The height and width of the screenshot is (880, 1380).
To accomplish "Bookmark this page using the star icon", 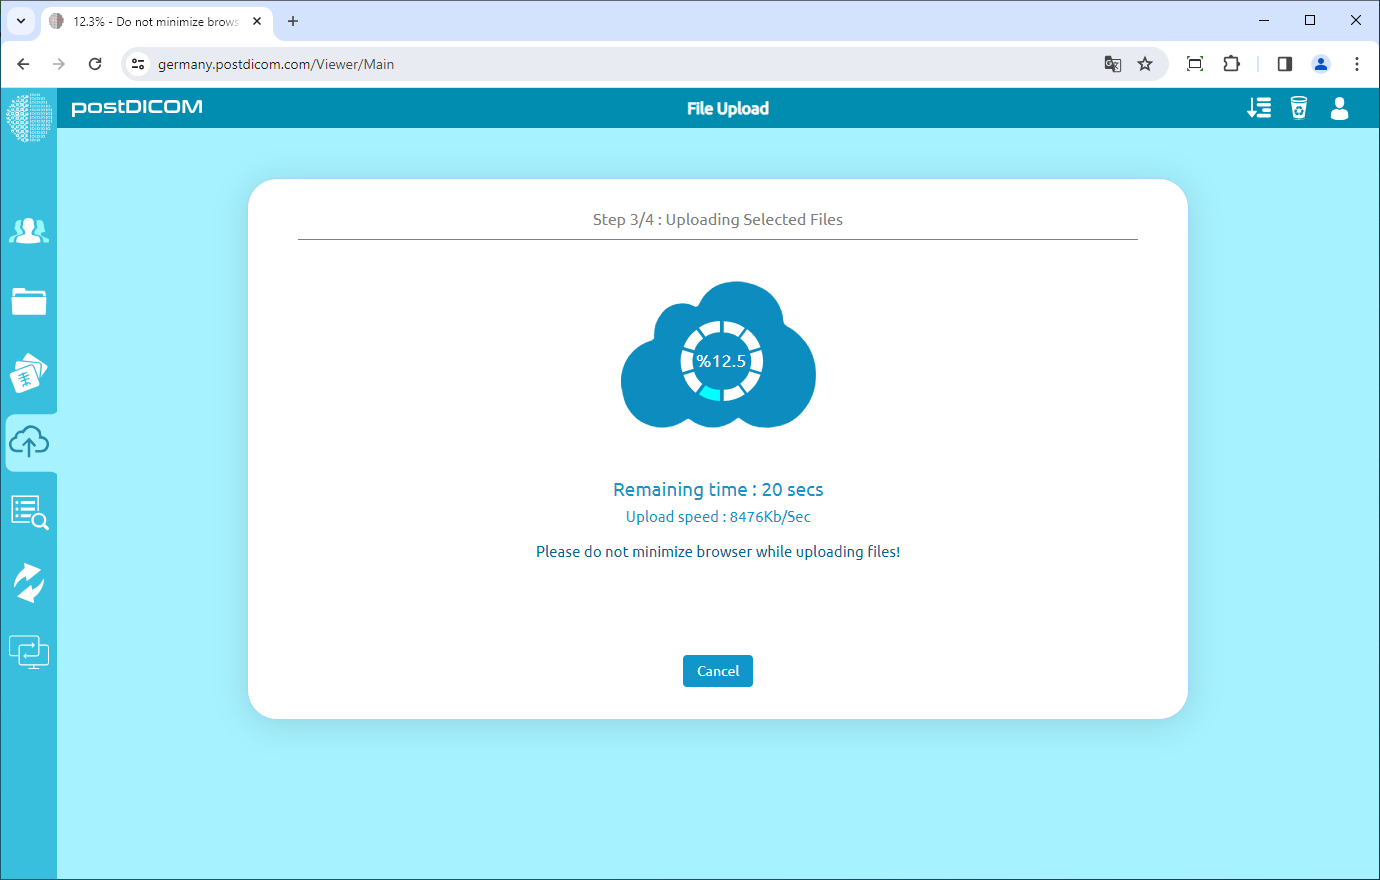I will (x=1145, y=63).
